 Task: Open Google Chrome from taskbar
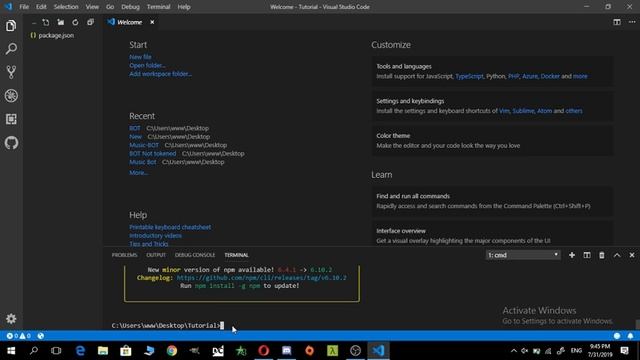pos(172,351)
